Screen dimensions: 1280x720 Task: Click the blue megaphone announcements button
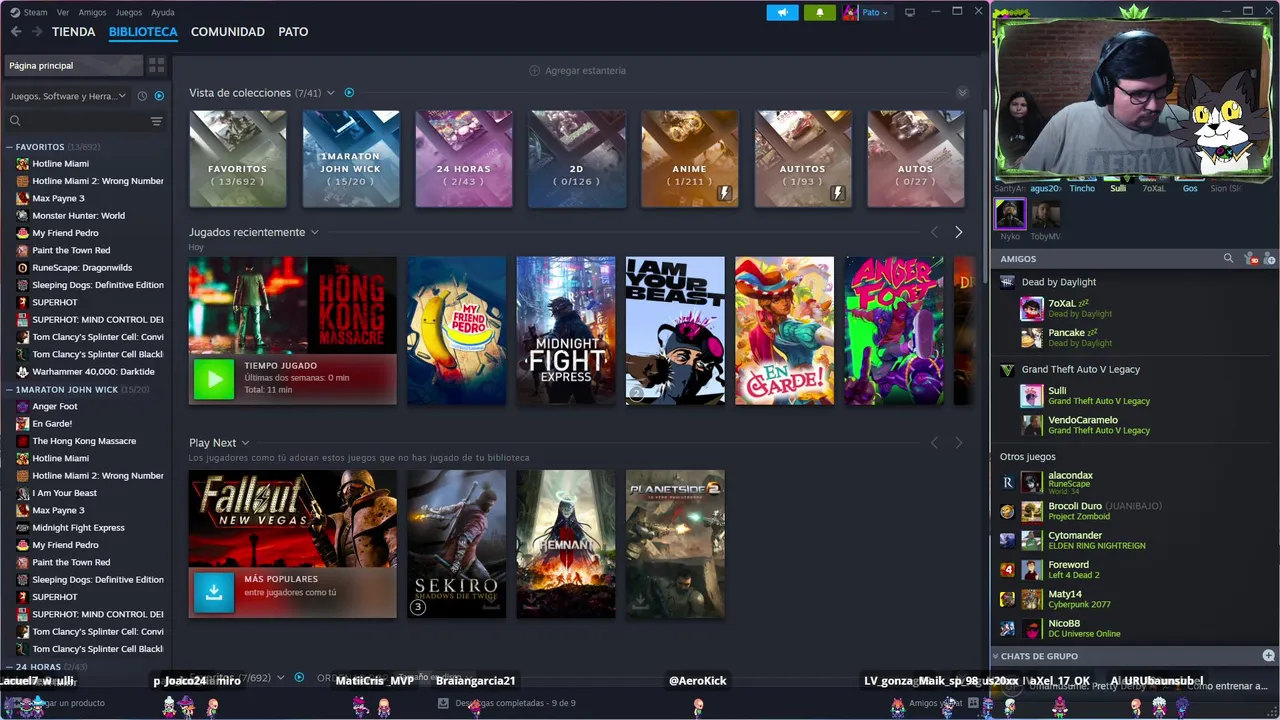(782, 12)
